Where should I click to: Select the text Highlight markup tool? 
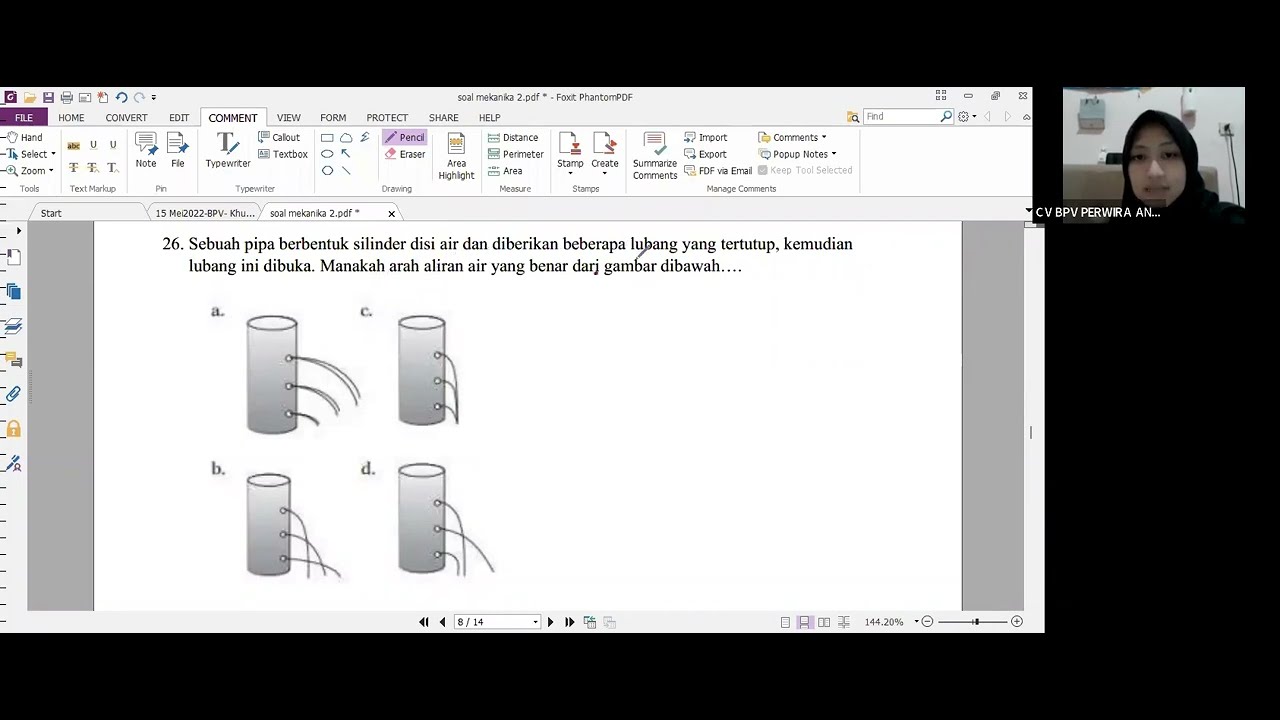pyautogui.click(x=73, y=145)
